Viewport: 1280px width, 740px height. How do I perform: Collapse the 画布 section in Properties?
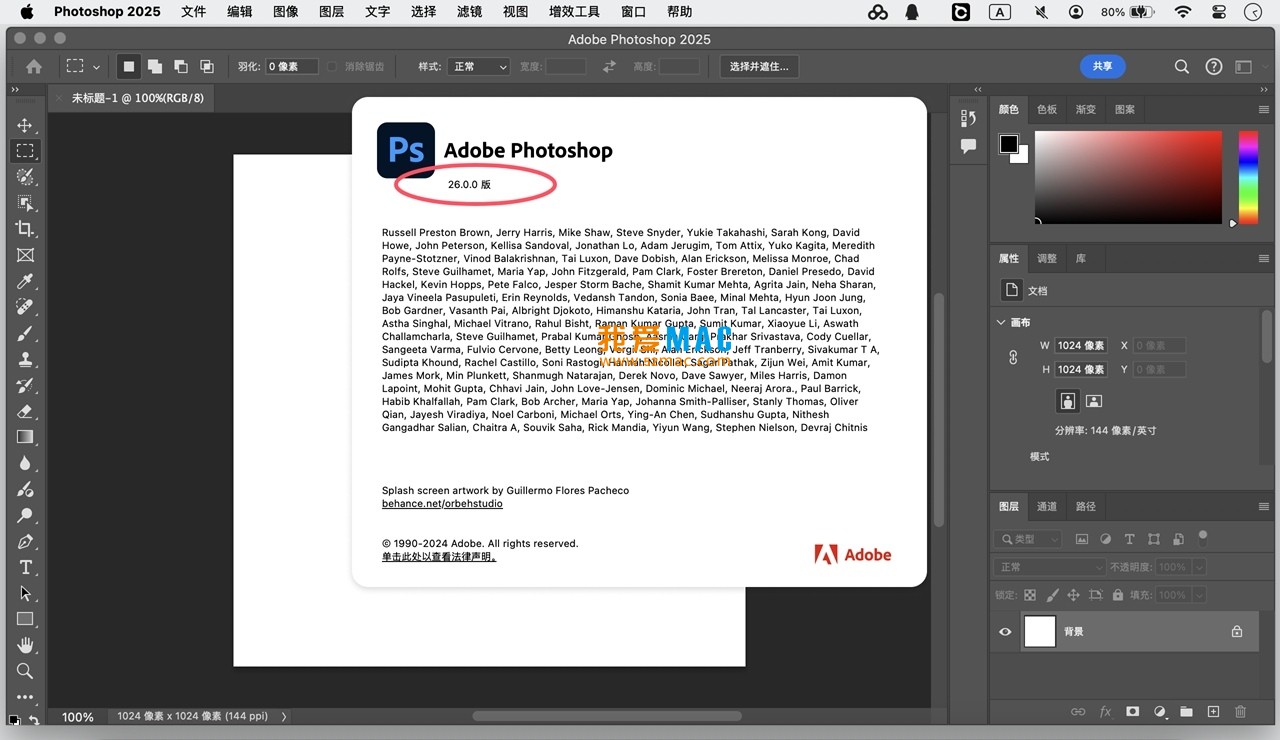(1000, 322)
